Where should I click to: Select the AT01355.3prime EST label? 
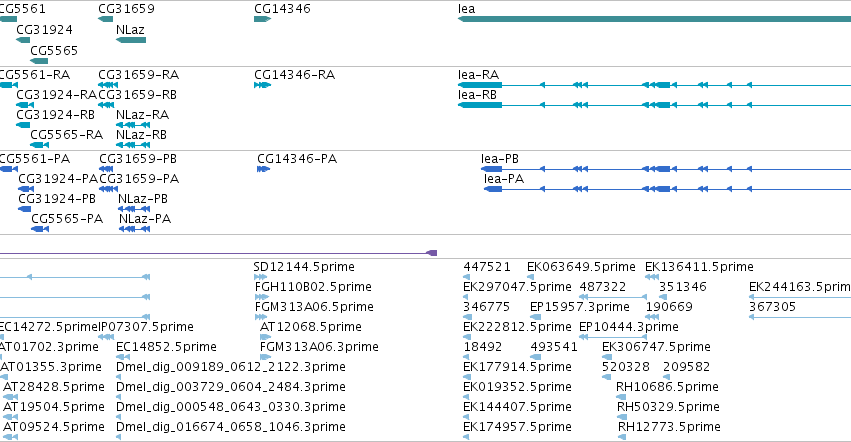pos(51,367)
